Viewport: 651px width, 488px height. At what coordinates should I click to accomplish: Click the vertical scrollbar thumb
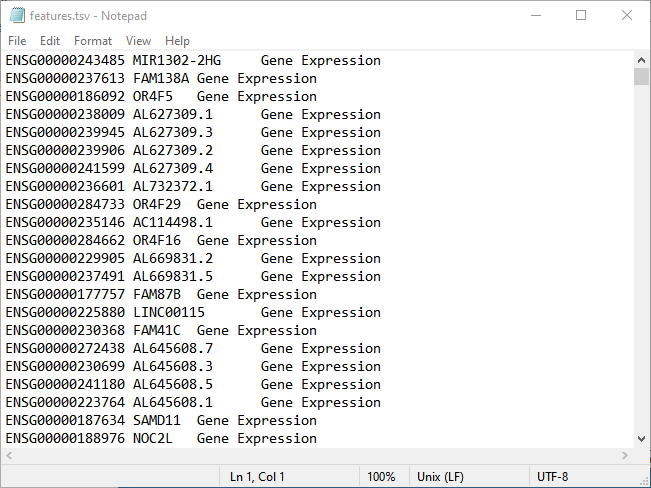pyautogui.click(x=641, y=78)
